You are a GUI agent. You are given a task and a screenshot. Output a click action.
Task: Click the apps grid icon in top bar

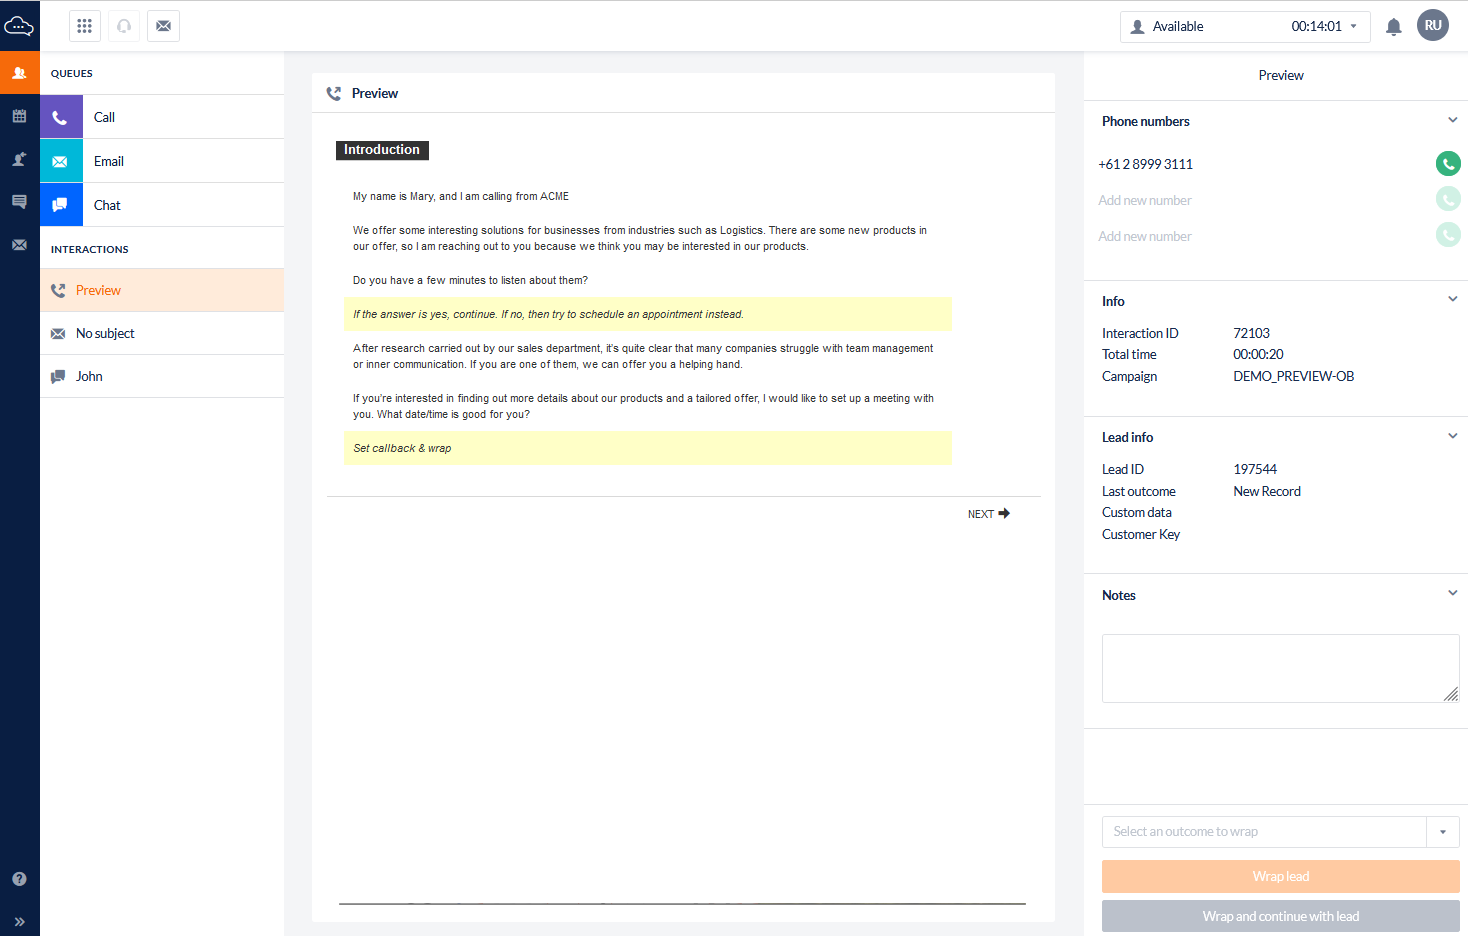[x=85, y=26]
